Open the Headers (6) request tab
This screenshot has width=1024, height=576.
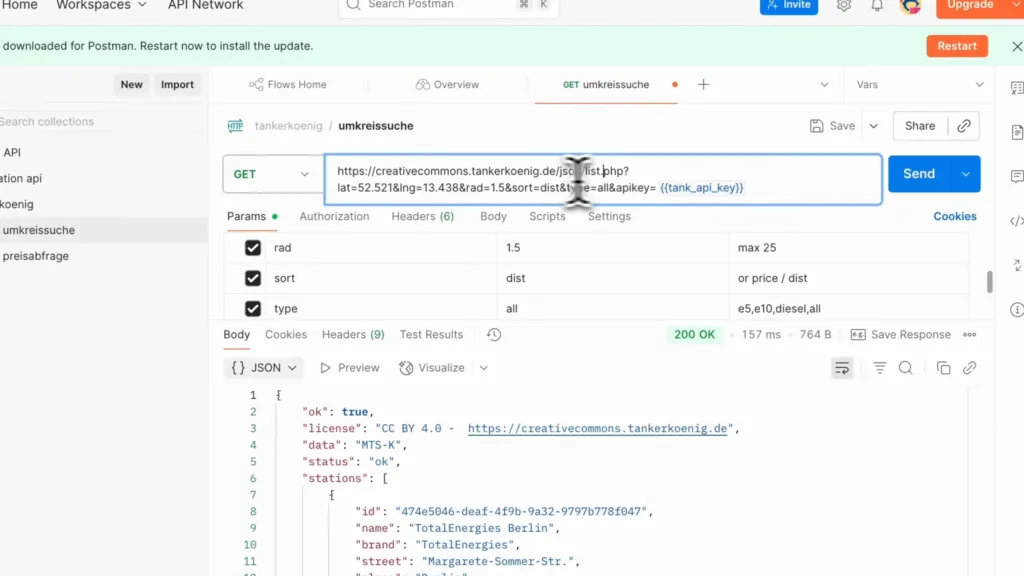(x=423, y=217)
